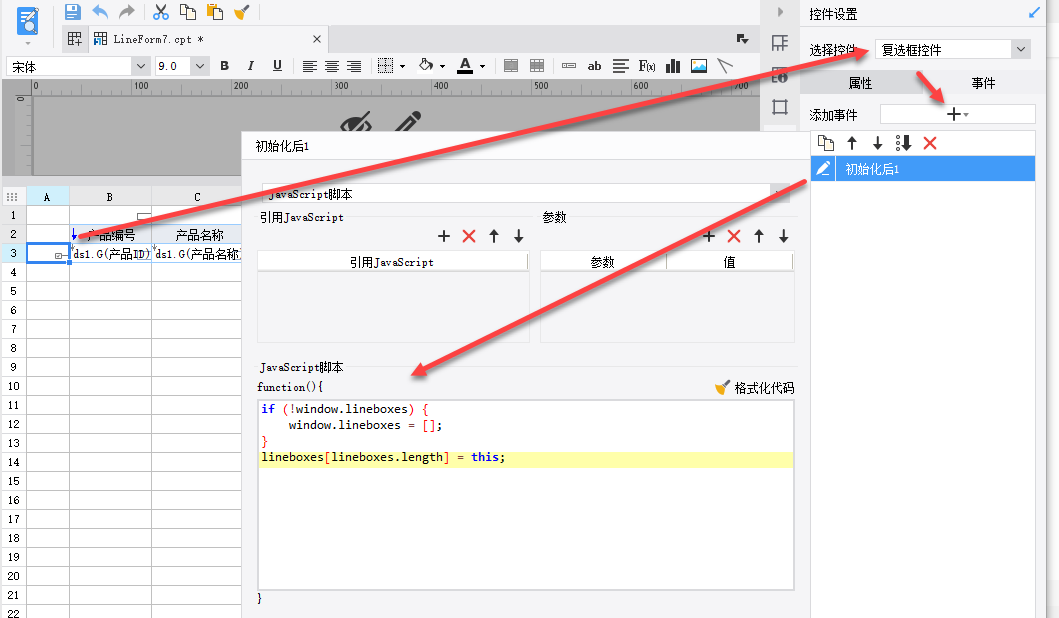Click the 格式化代码 button
This screenshot has height=618, width=1059.
tap(754, 388)
